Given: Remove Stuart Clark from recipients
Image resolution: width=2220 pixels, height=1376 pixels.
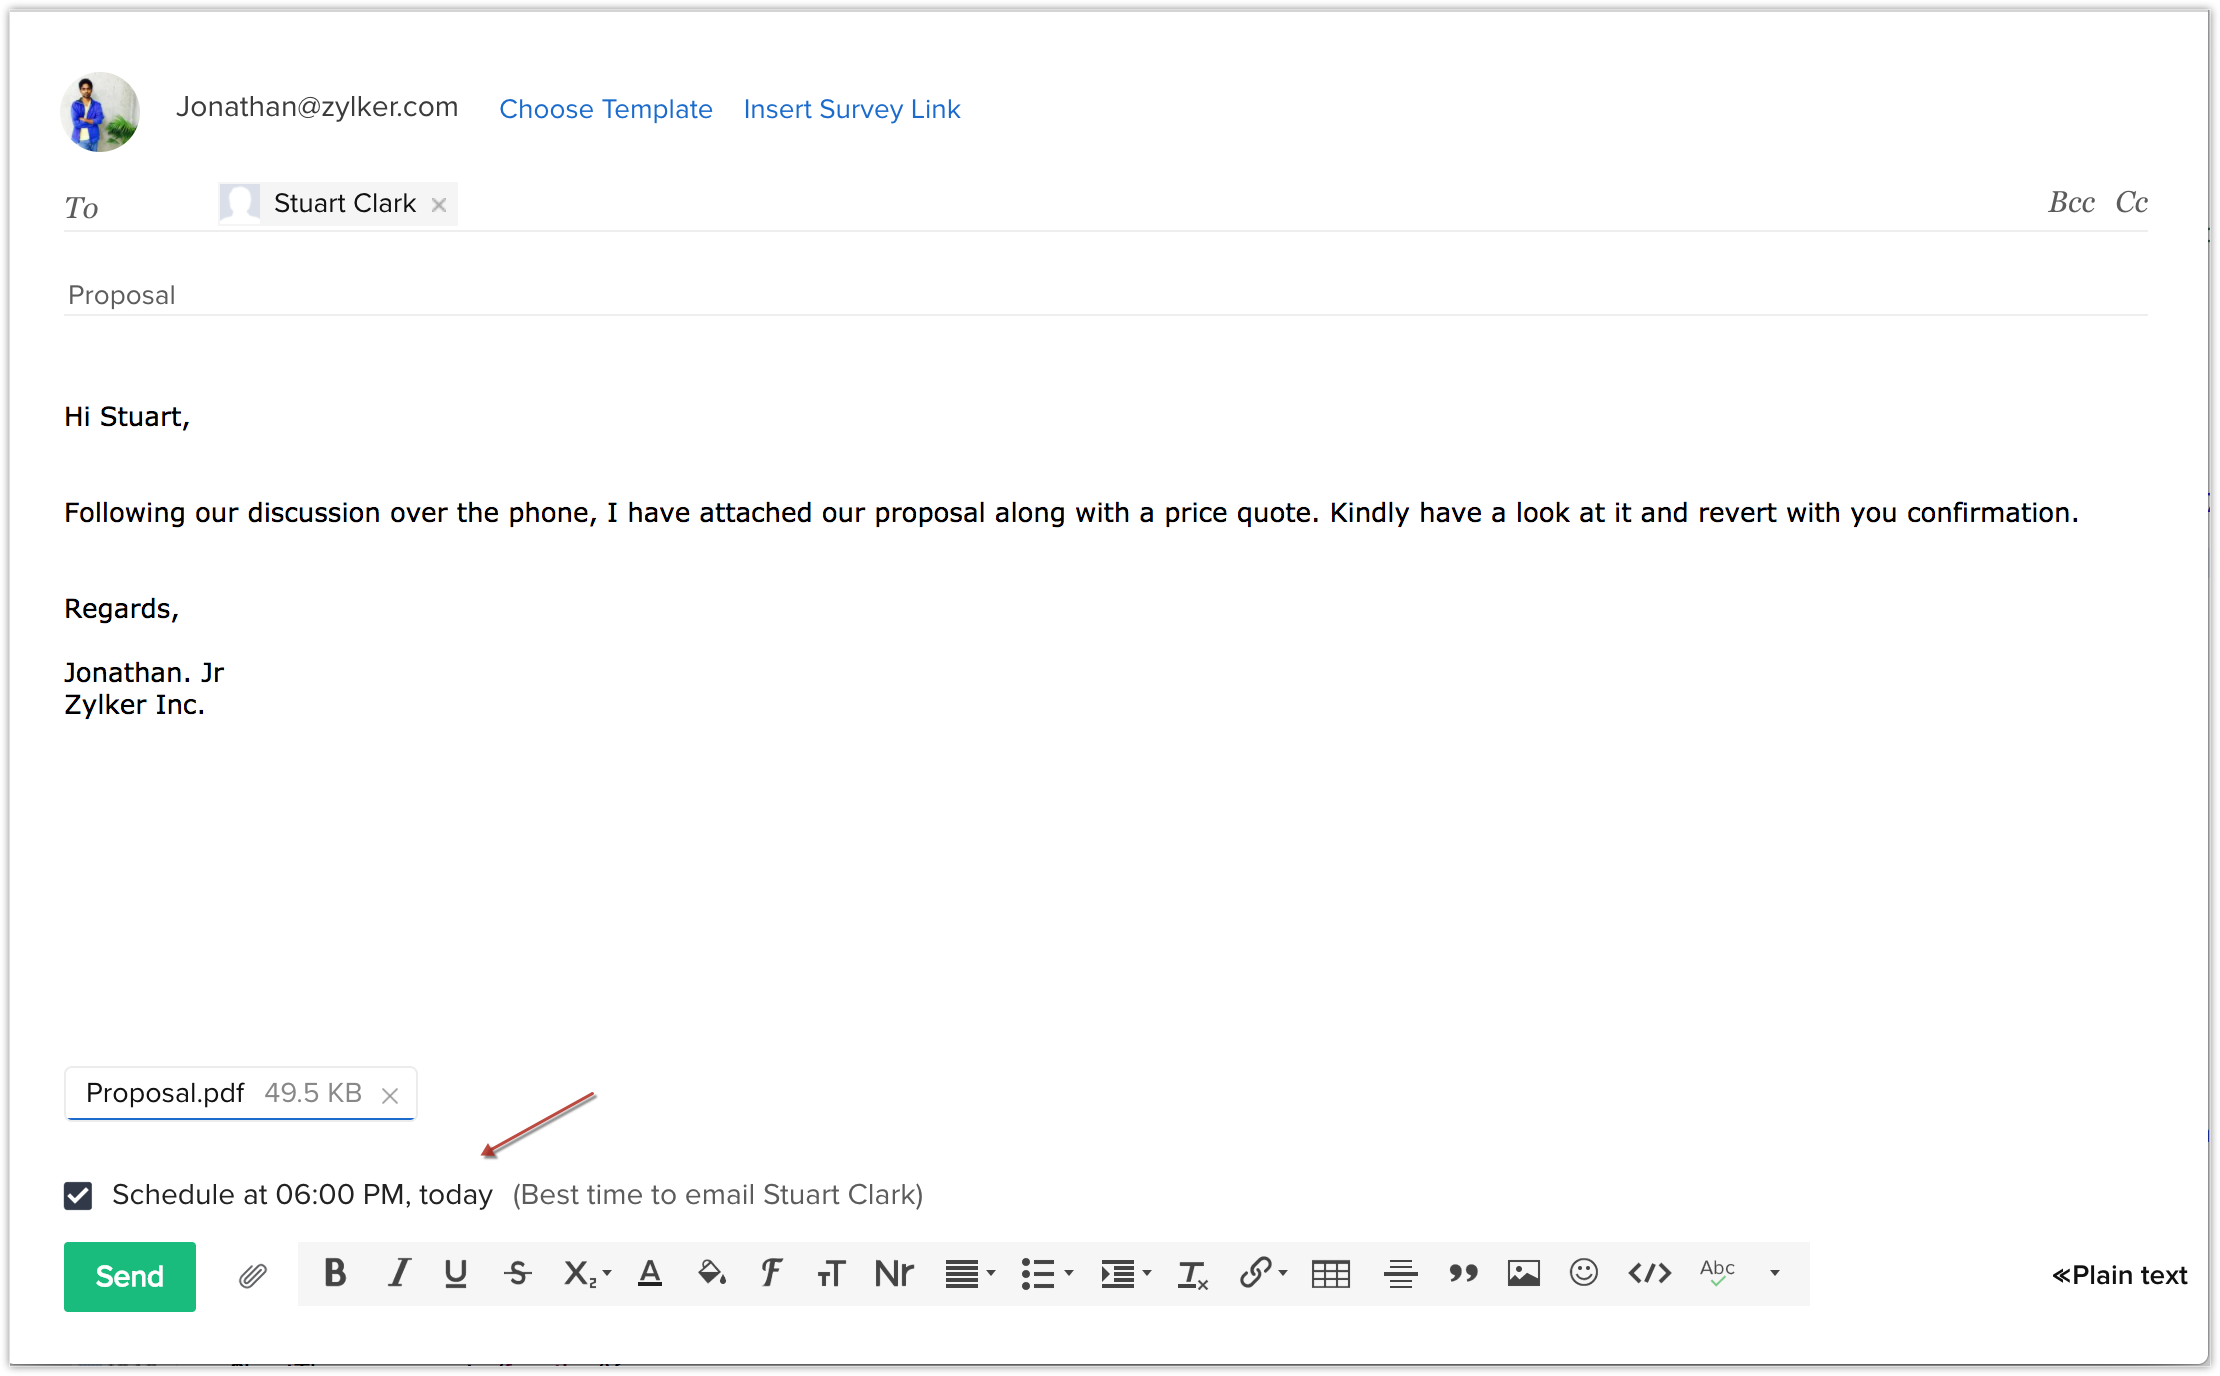Looking at the screenshot, I should 438,205.
